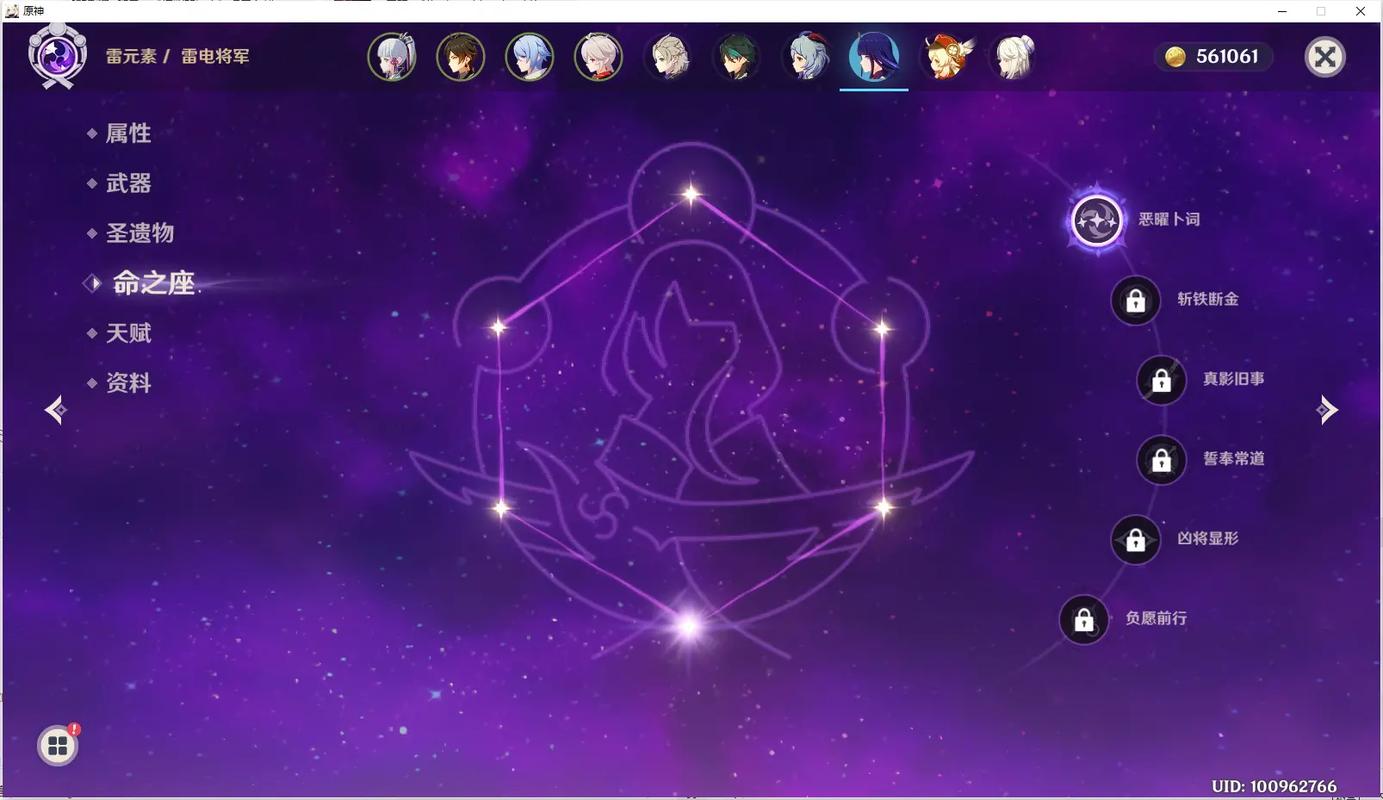This screenshot has width=1383, height=800.
Task: Click the large glowing bottom constellation star
Action: [688, 626]
